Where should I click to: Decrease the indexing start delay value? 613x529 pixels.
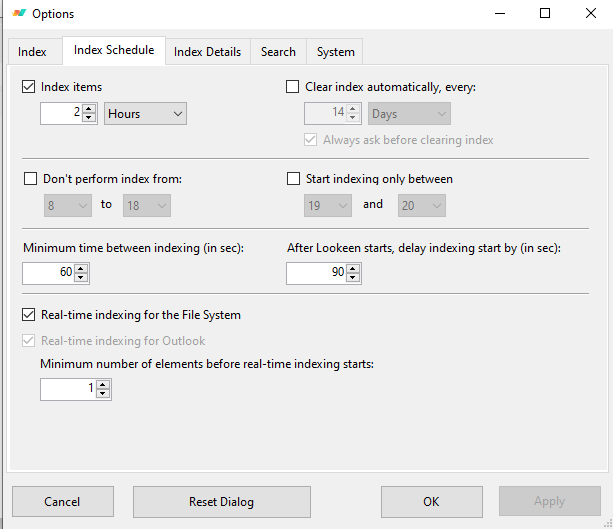(x=353, y=277)
